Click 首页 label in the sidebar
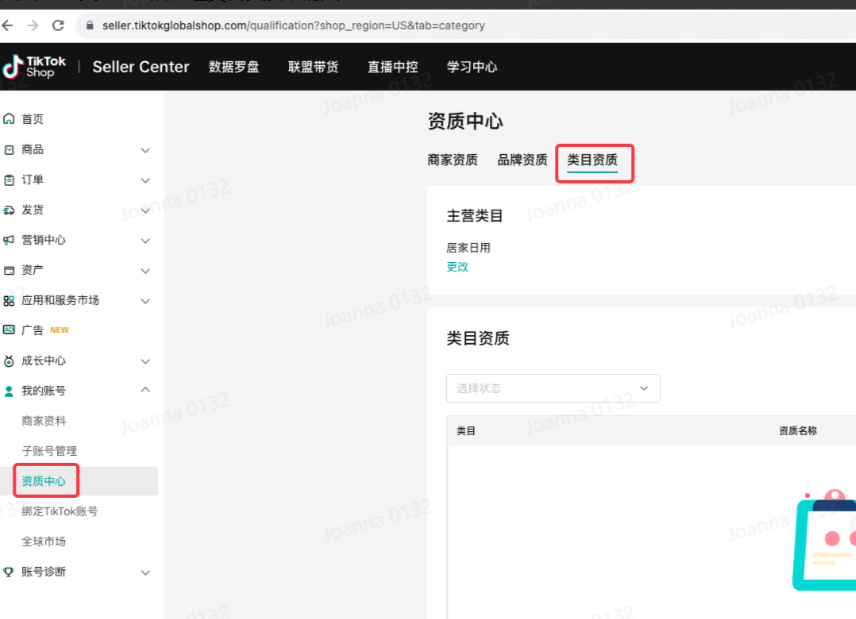The width and height of the screenshot is (856, 619). click(x=32, y=119)
